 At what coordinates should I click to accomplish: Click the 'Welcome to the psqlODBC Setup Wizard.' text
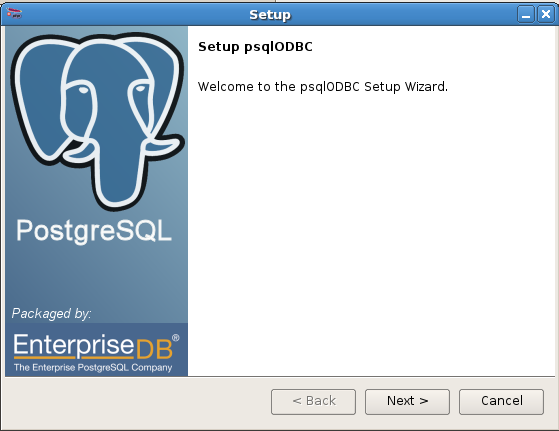pyautogui.click(x=323, y=87)
